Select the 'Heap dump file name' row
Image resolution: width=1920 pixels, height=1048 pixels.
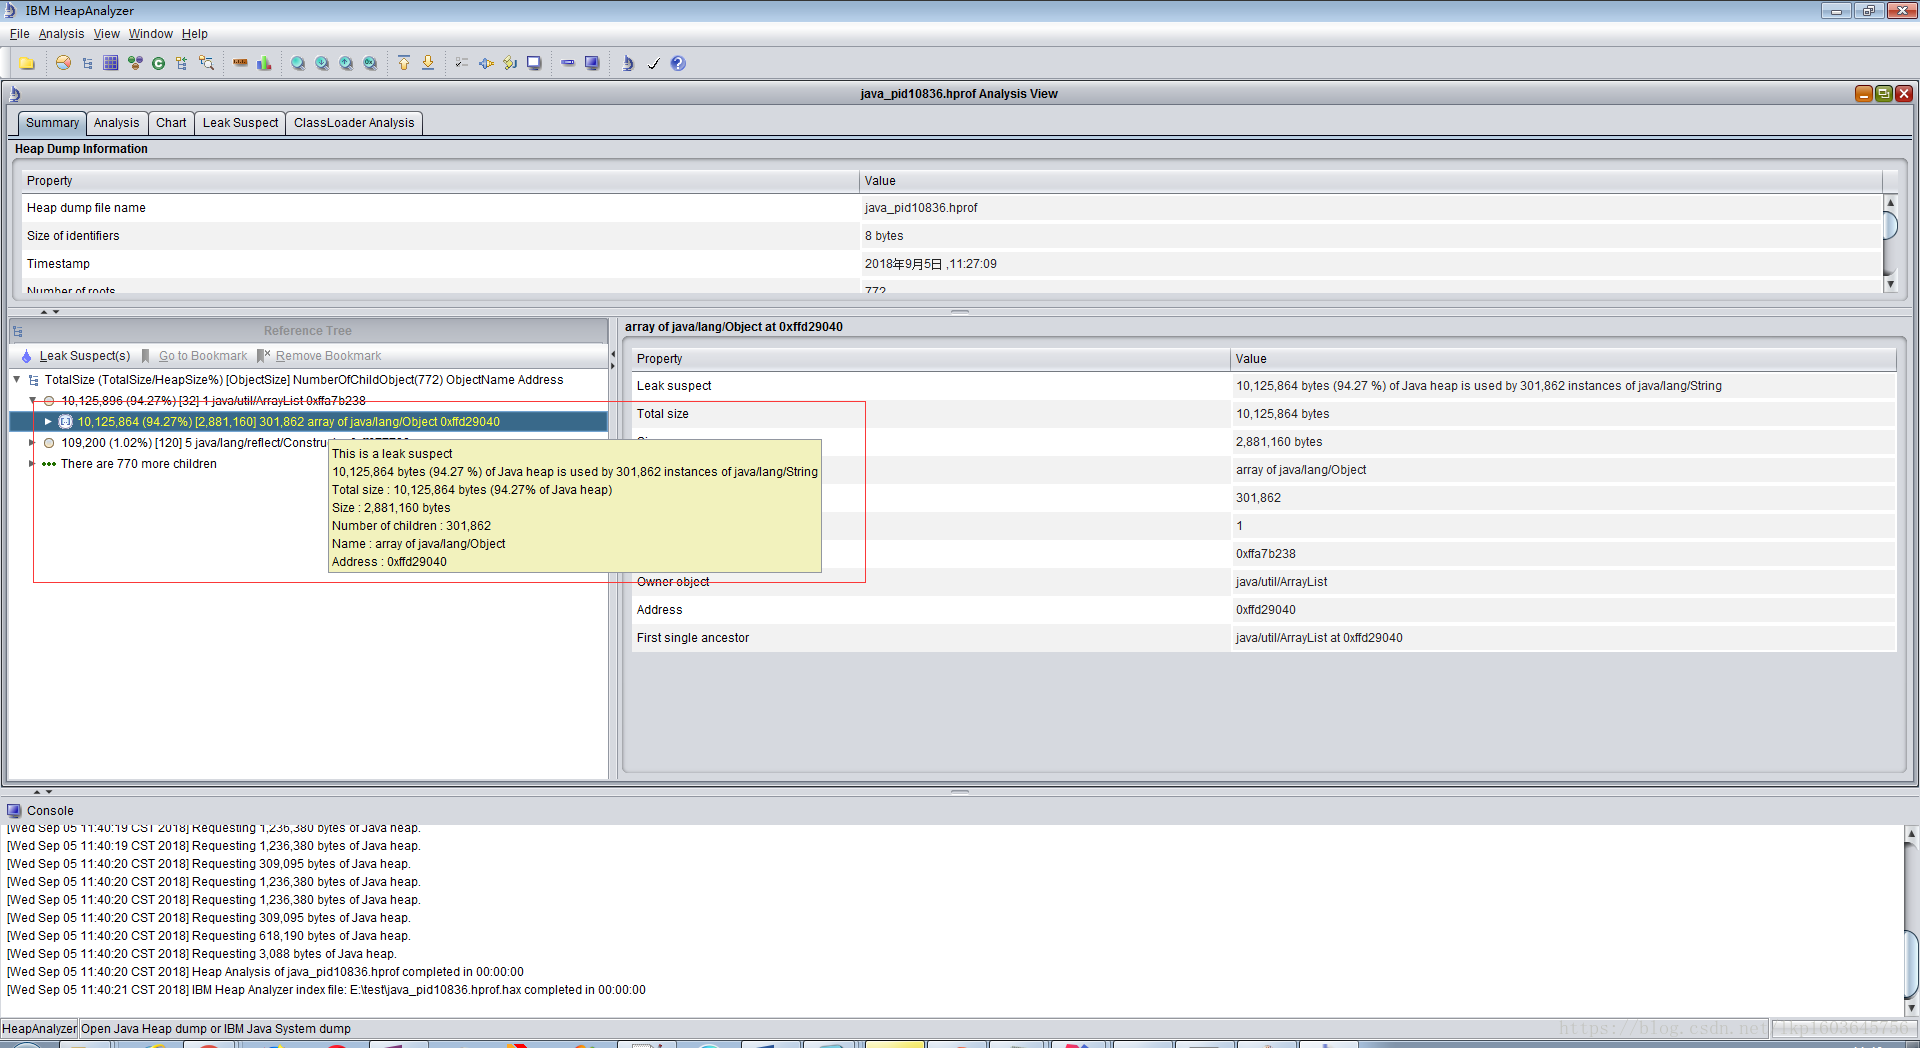952,208
